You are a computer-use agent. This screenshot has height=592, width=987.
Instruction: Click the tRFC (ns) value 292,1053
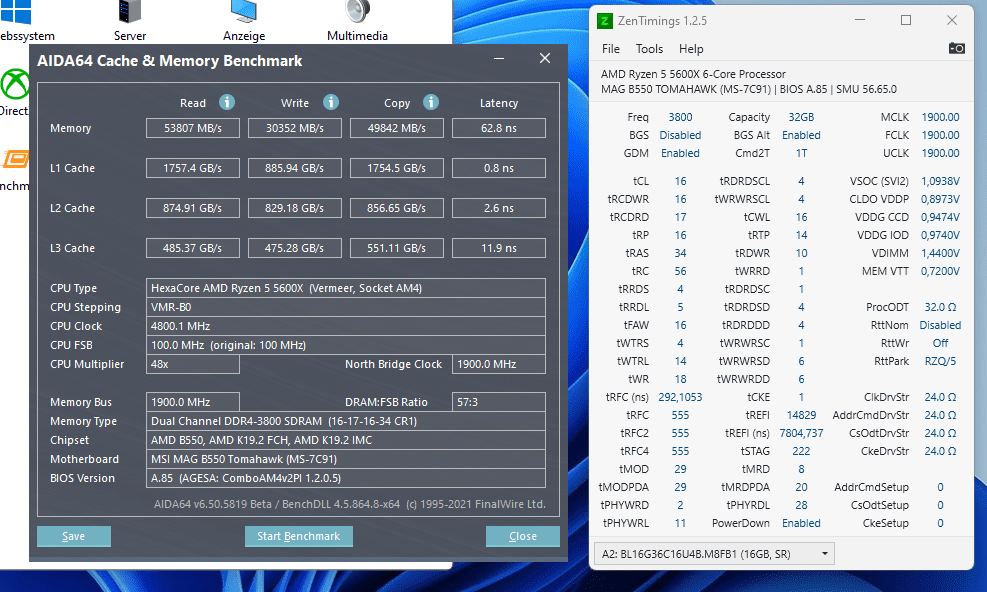(680, 397)
